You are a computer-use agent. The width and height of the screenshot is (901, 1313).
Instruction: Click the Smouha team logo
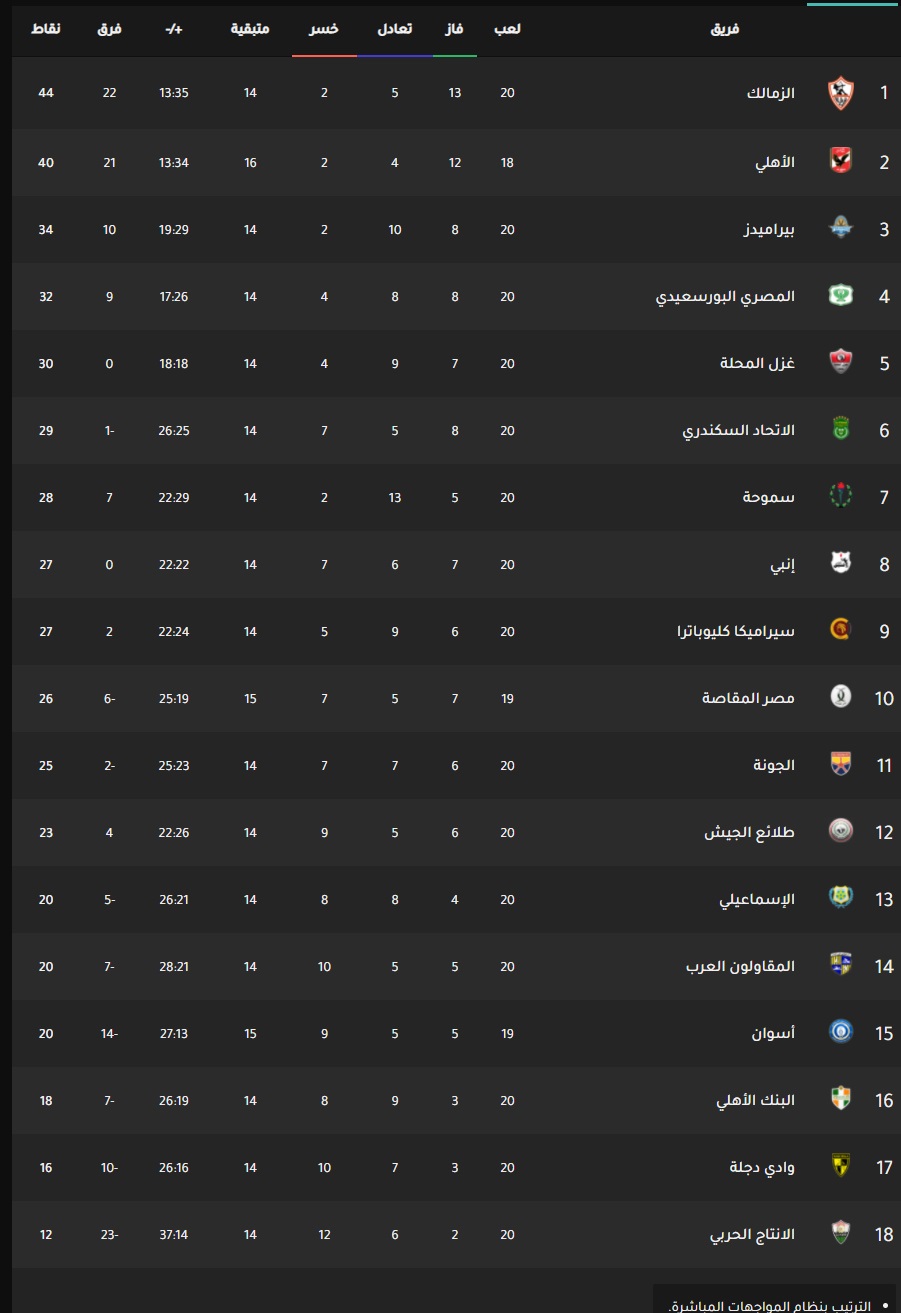[x=840, y=496]
